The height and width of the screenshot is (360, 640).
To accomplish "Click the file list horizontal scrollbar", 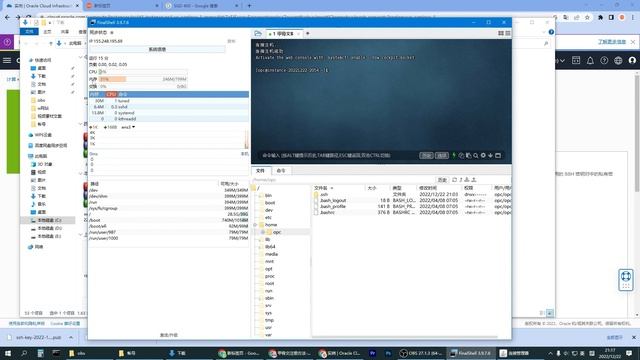I will pos(405,337).
